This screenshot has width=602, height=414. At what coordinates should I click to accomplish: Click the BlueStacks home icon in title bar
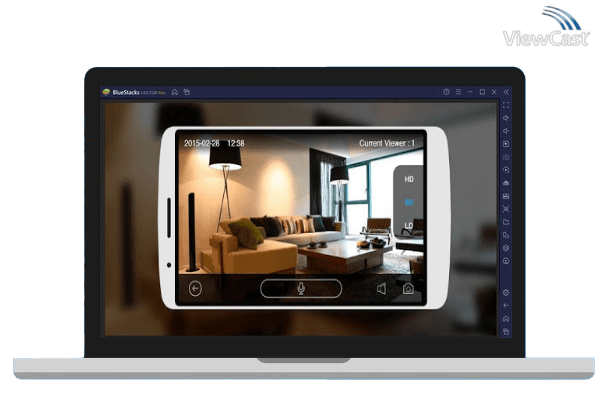175,92
